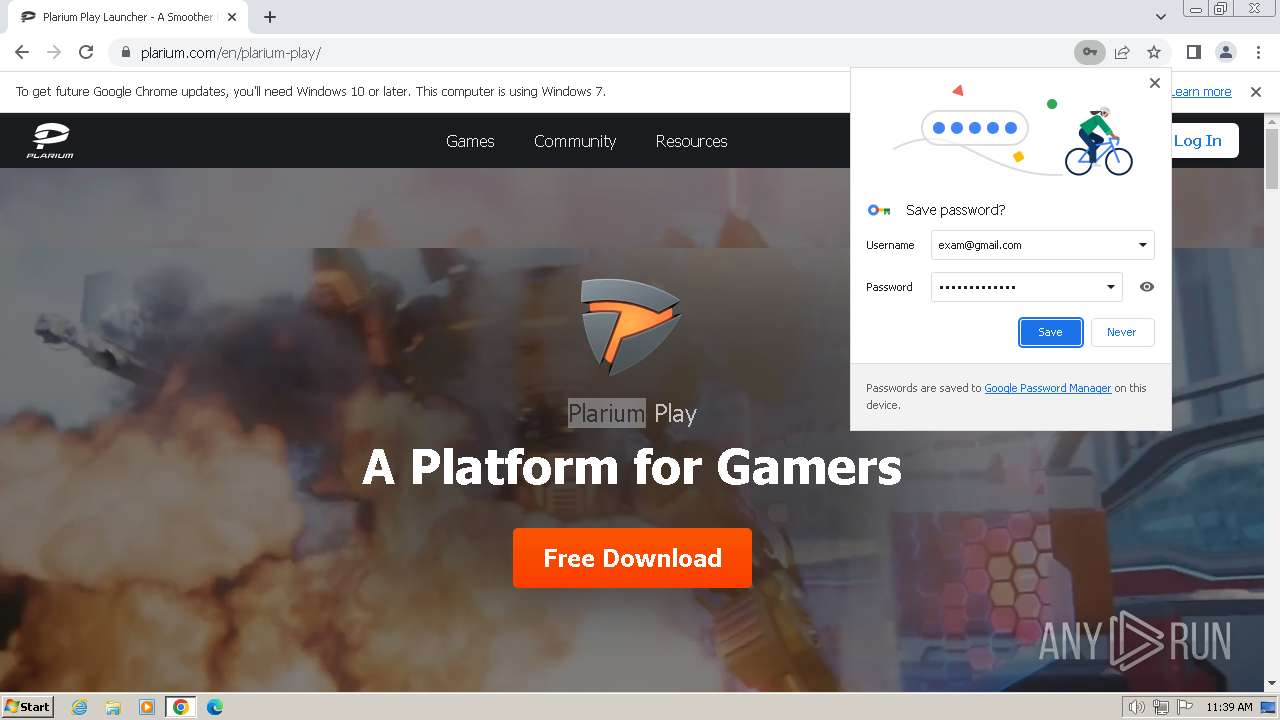Choose Never save for this site
Viewport: 1280px width, 720px height.
point(1121,332)
